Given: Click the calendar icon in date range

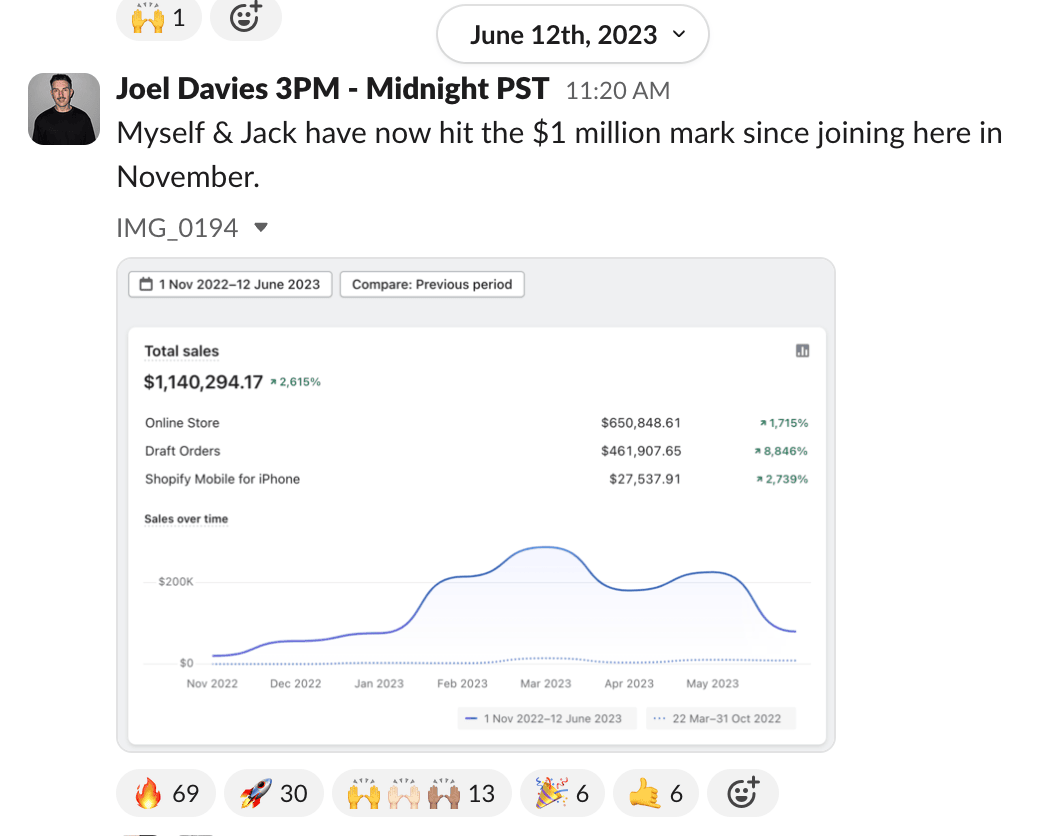Looking at the screenshot, I should [x=147, y=284].
